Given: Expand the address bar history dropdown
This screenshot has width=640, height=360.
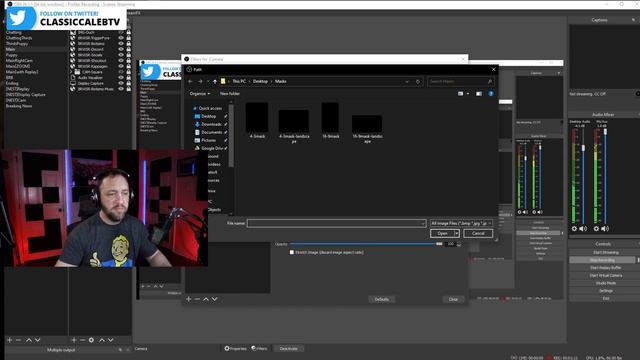Looking at the screenshot, I should click(x=407, y=82).
